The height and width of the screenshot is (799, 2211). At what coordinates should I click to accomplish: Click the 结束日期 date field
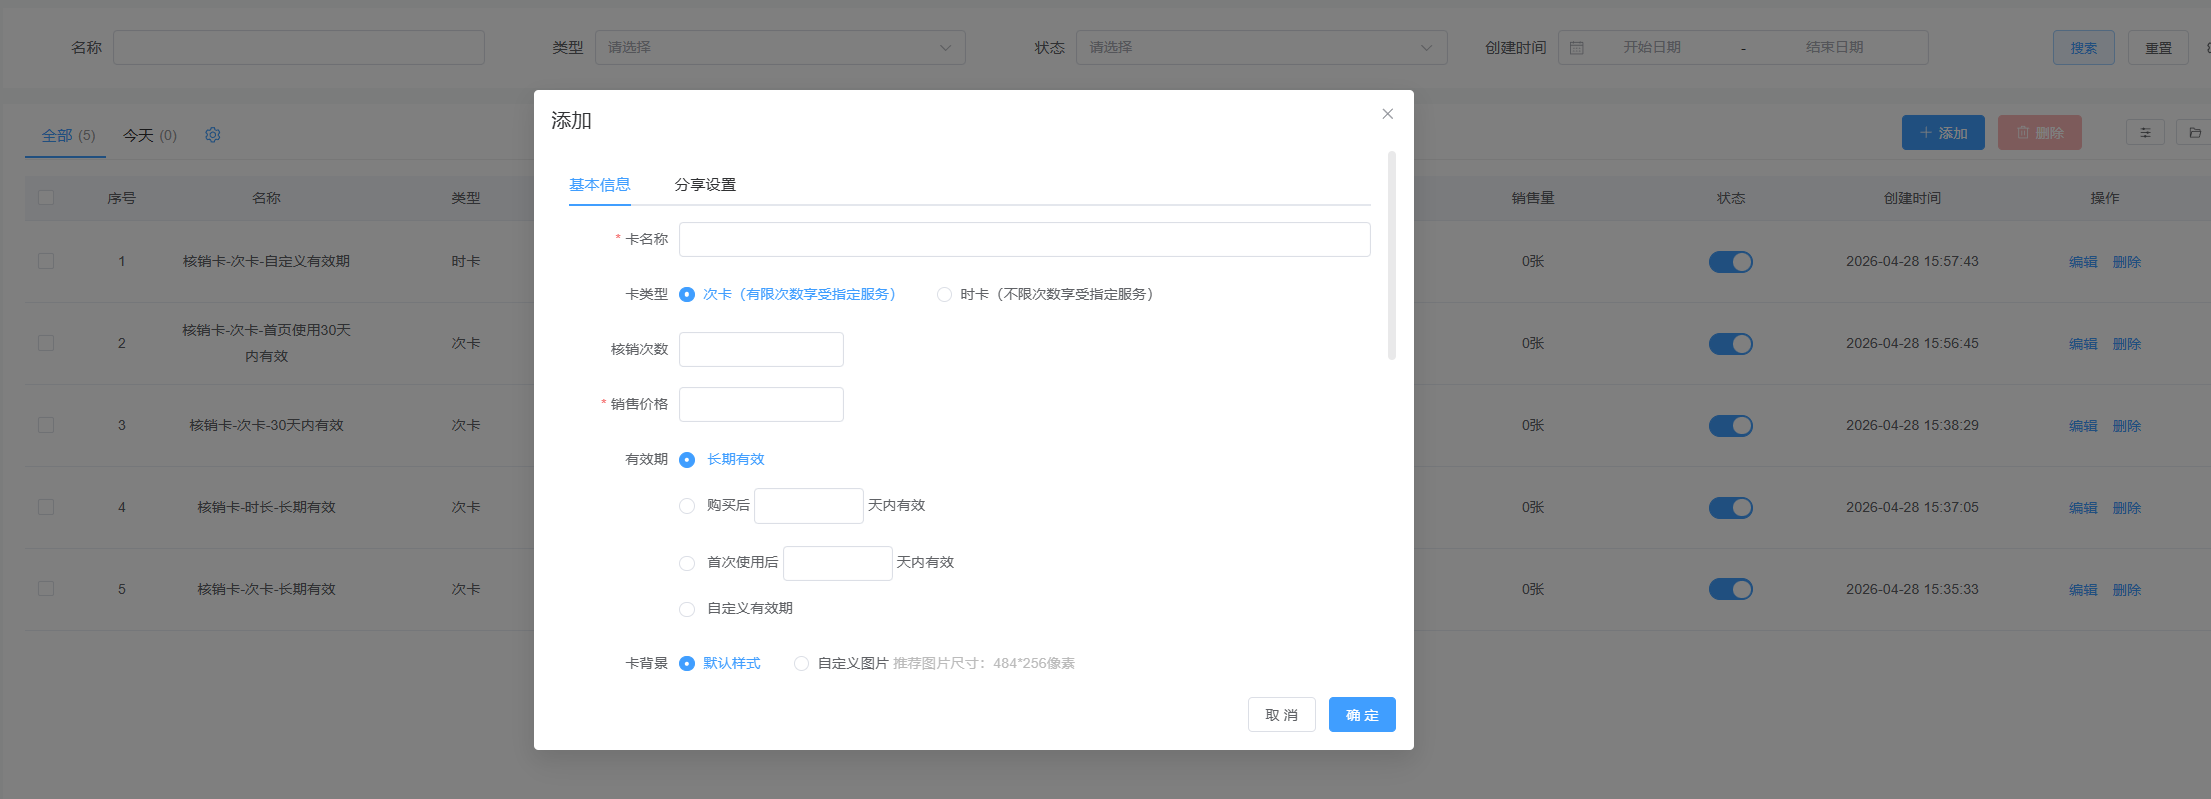(1835, 48)
